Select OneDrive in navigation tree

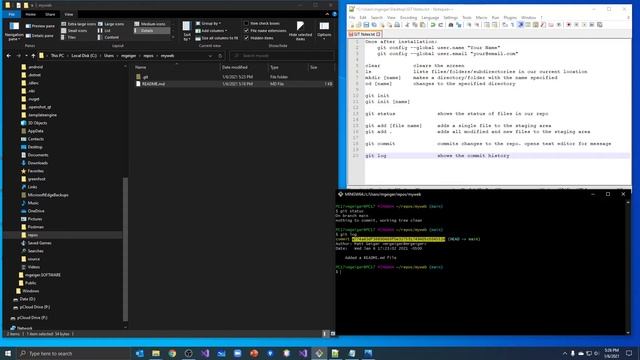[x=33, y=211]
